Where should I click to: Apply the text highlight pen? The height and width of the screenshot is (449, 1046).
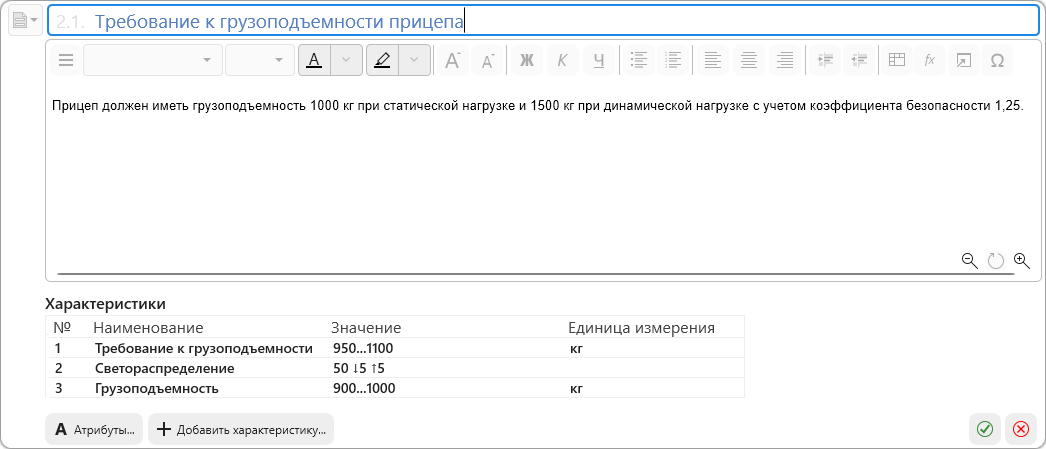[x=382, y=61]
